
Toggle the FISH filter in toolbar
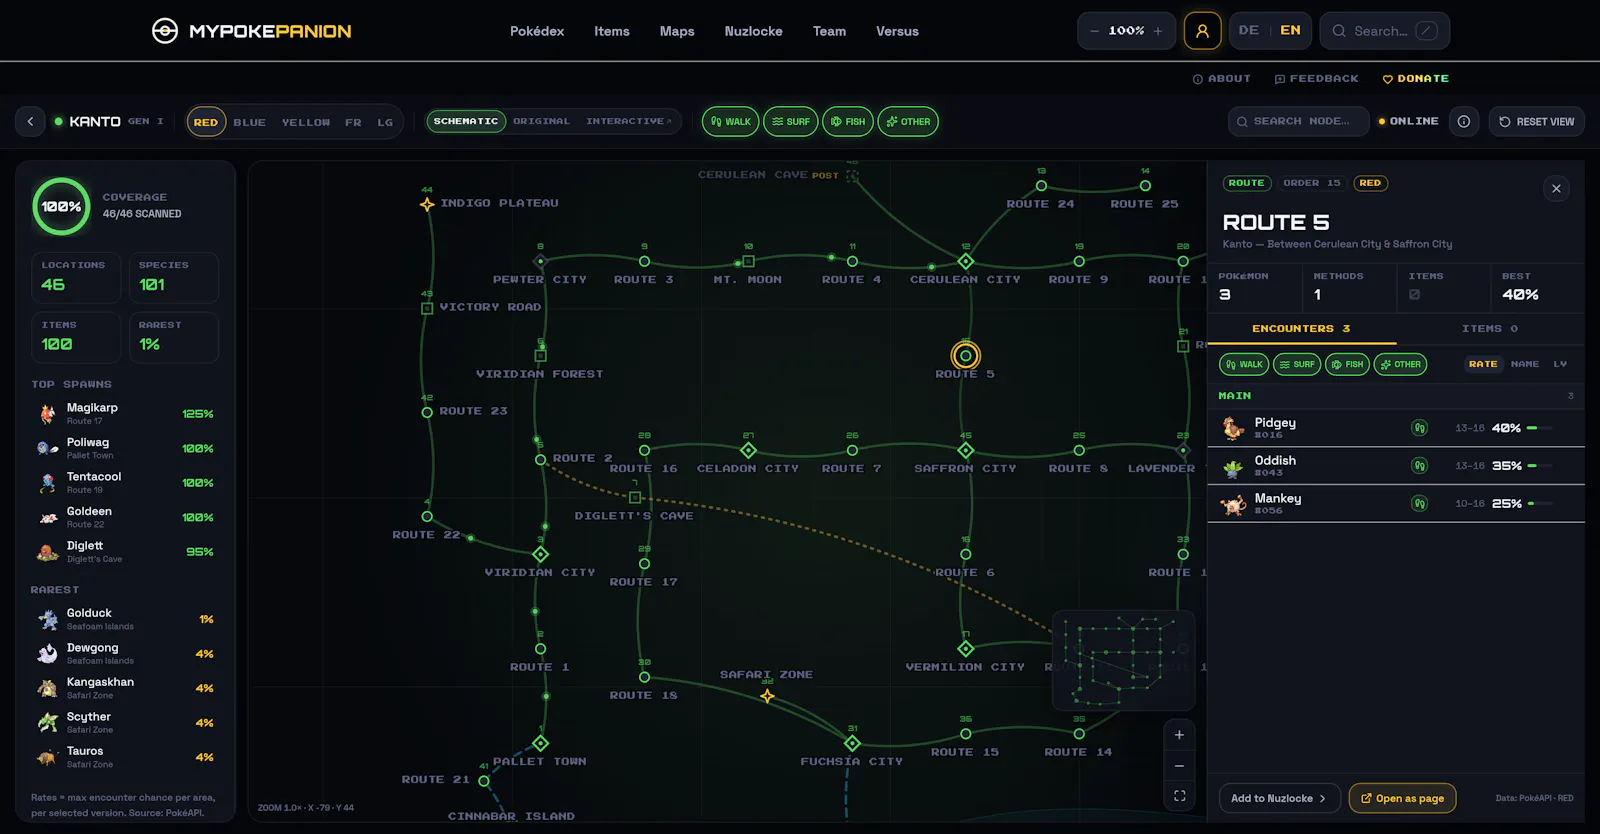click(847, 121)
